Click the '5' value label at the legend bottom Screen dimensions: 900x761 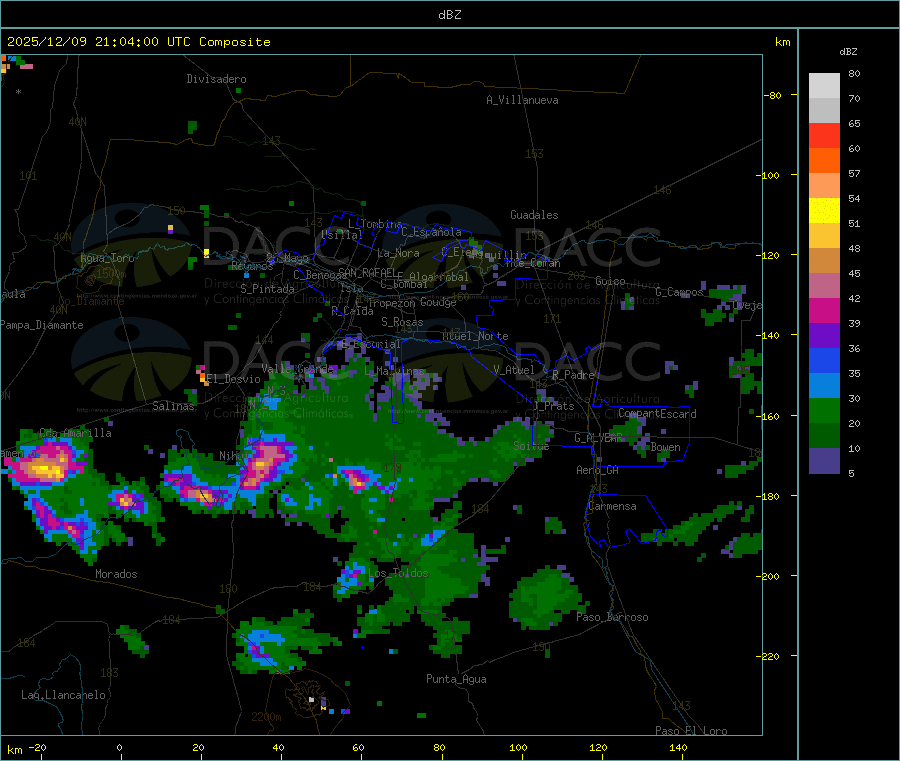point(851,473)
